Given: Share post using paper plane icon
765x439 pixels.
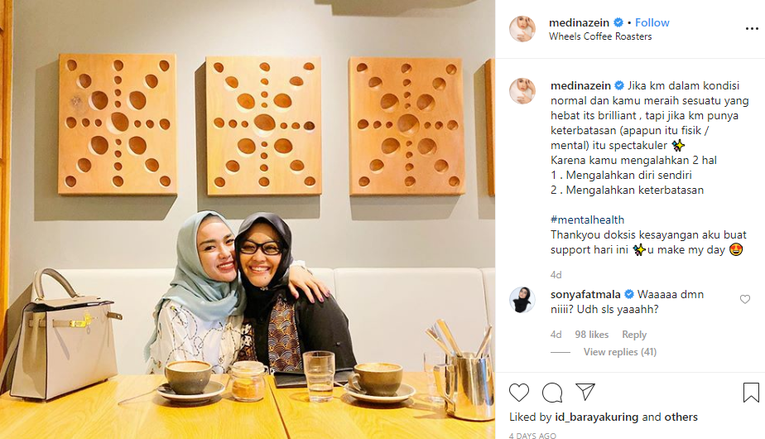Looking at the screenshot, I should [x=585, y=391].
